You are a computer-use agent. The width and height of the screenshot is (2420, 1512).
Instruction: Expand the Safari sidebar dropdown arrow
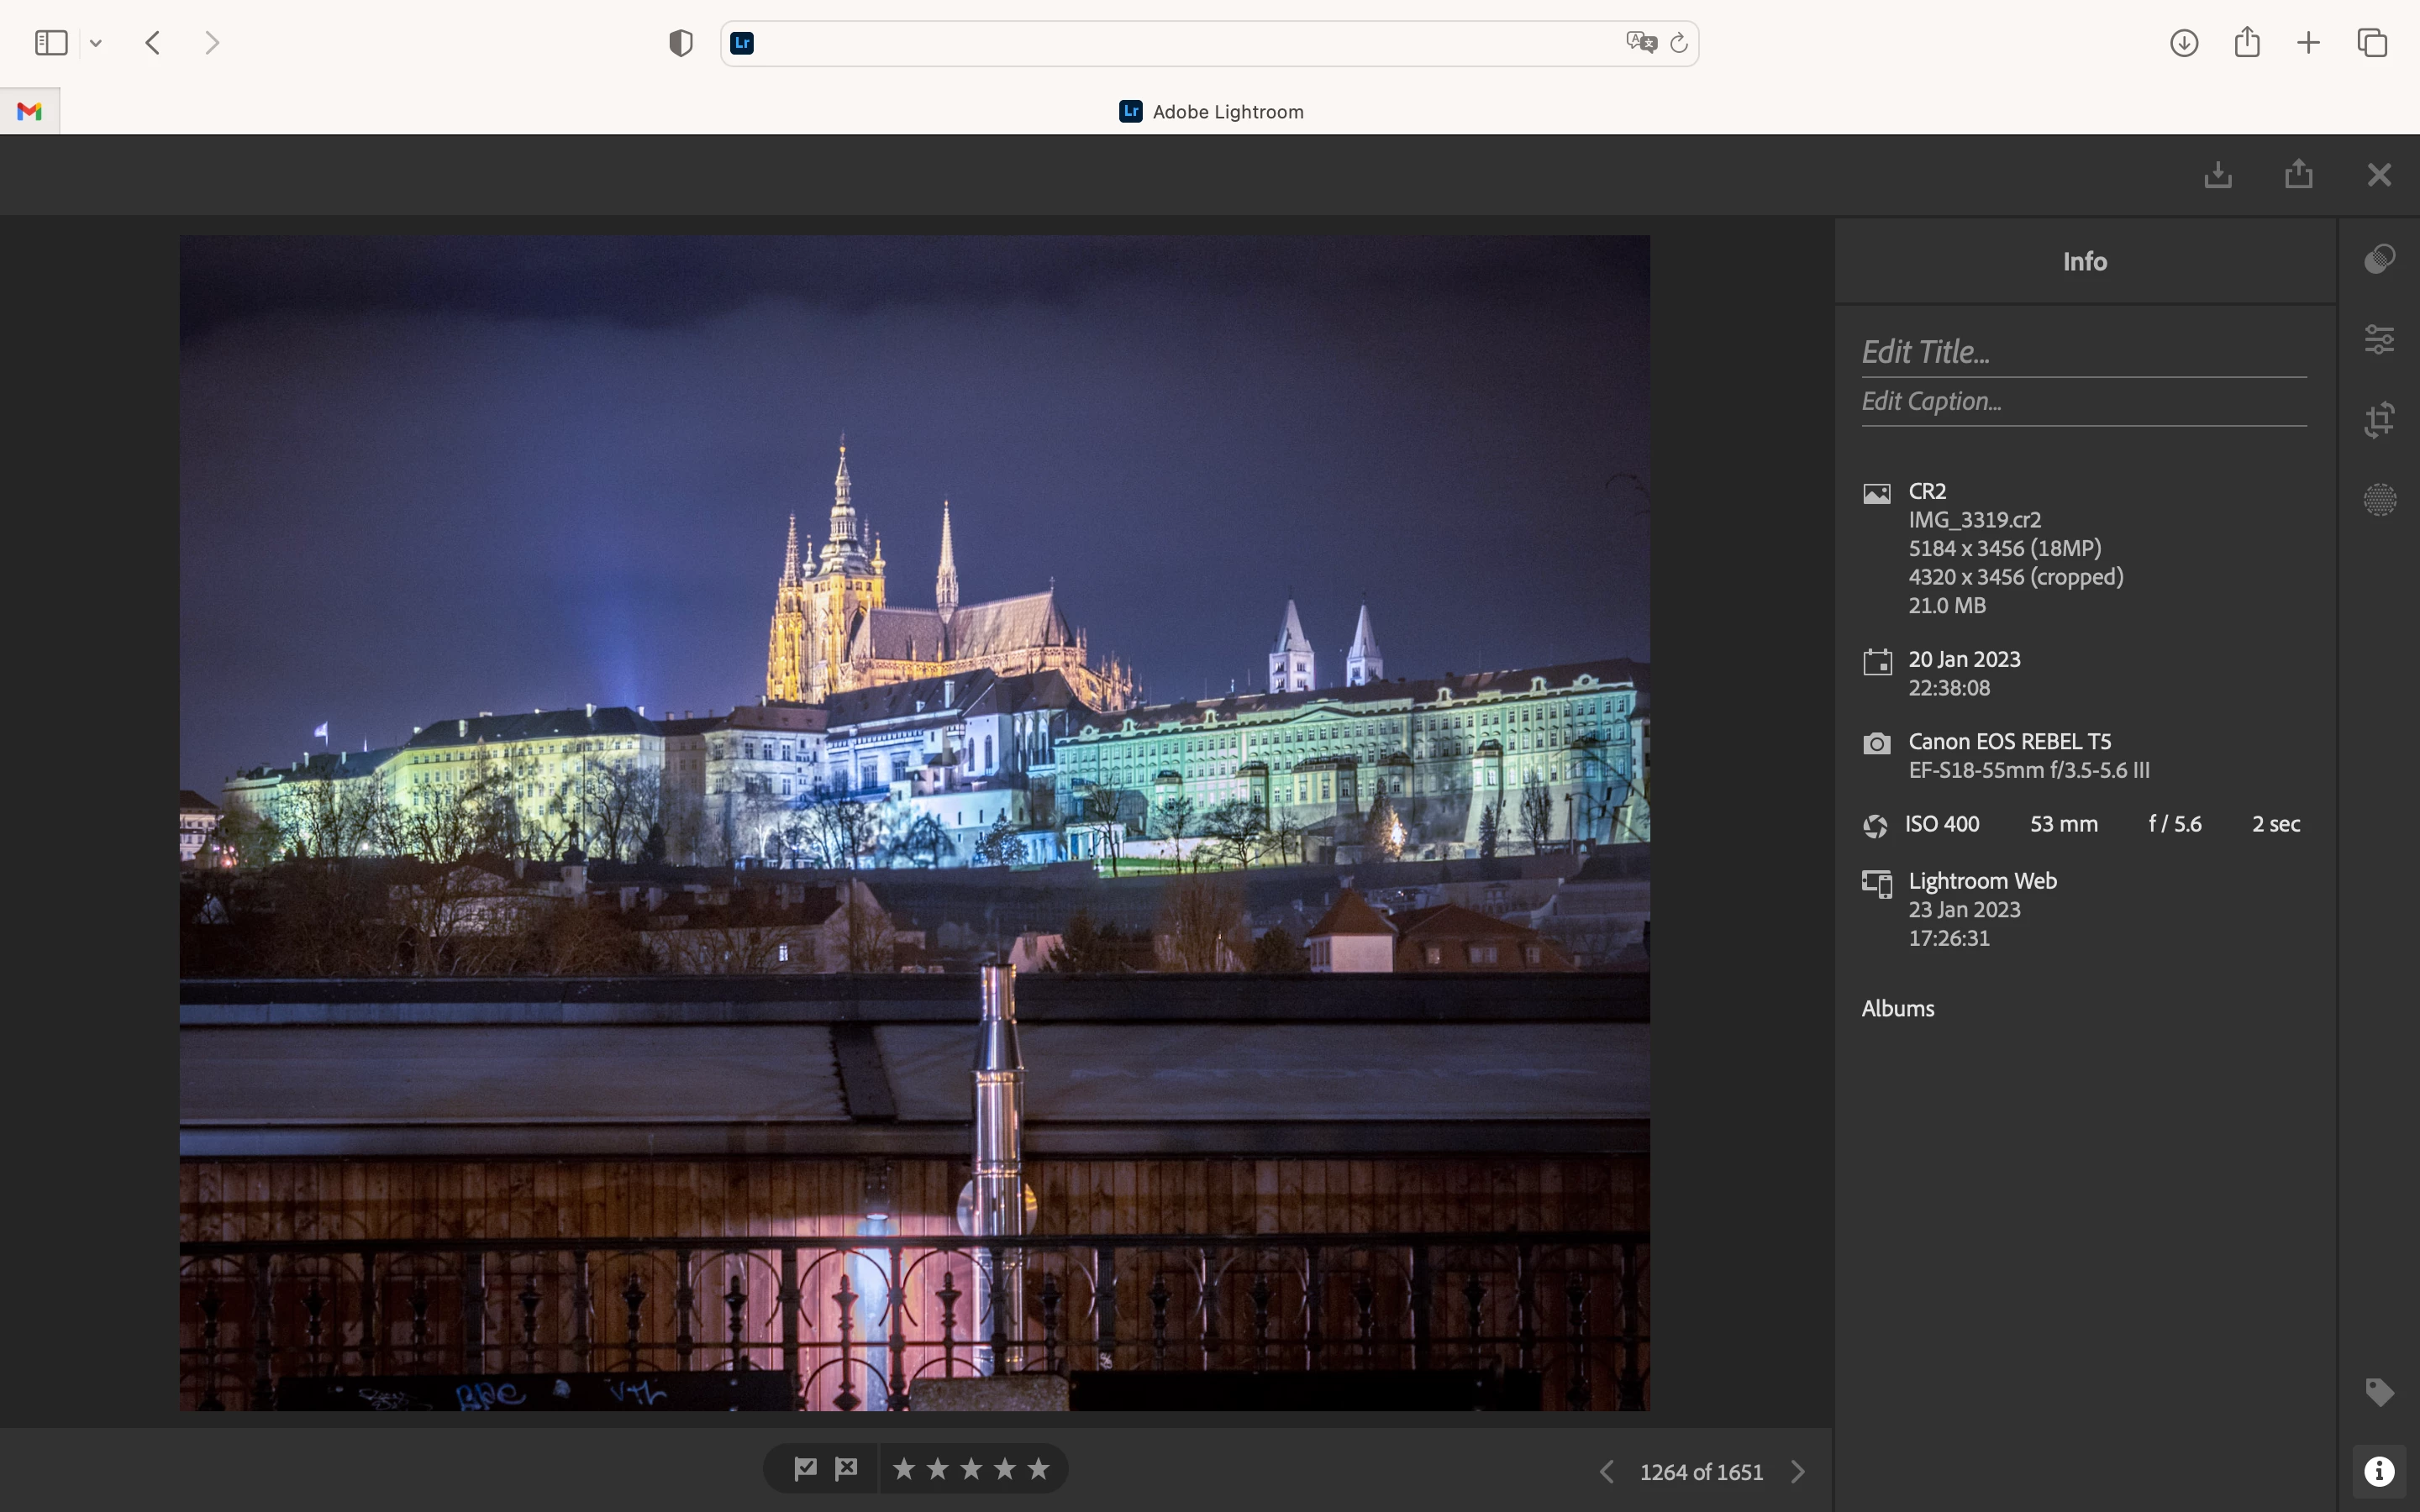[x=96, y=43]
